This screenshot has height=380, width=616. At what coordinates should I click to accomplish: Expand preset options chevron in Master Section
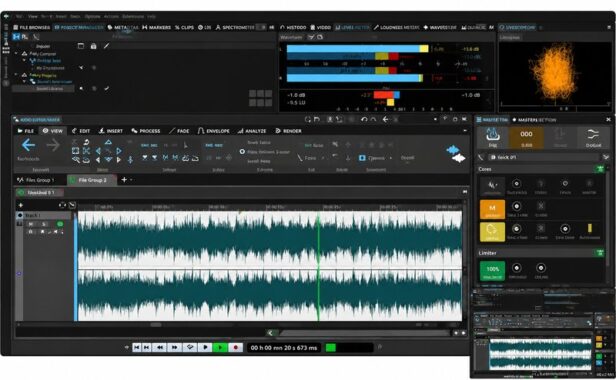pyautogui.click(x=606, y=157)
